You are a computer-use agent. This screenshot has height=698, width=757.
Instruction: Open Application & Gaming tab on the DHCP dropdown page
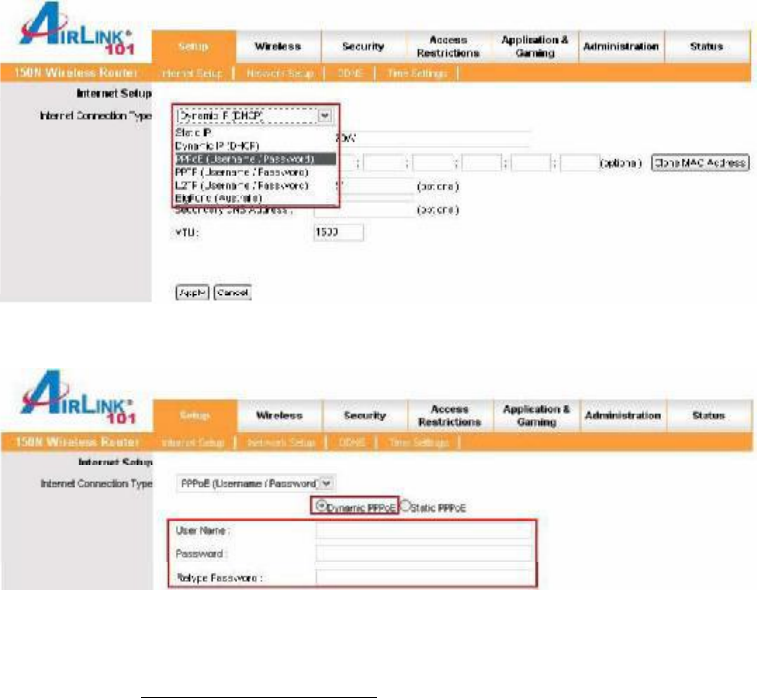click(534, 46)
